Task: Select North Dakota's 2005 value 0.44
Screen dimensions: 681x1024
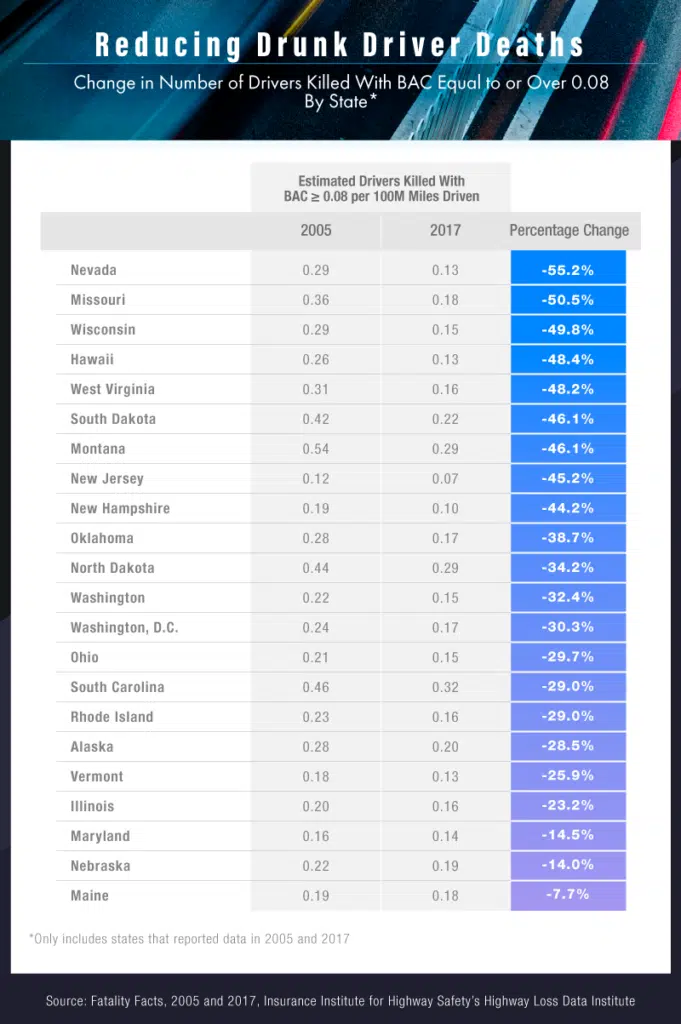Action: coord(316,568)
